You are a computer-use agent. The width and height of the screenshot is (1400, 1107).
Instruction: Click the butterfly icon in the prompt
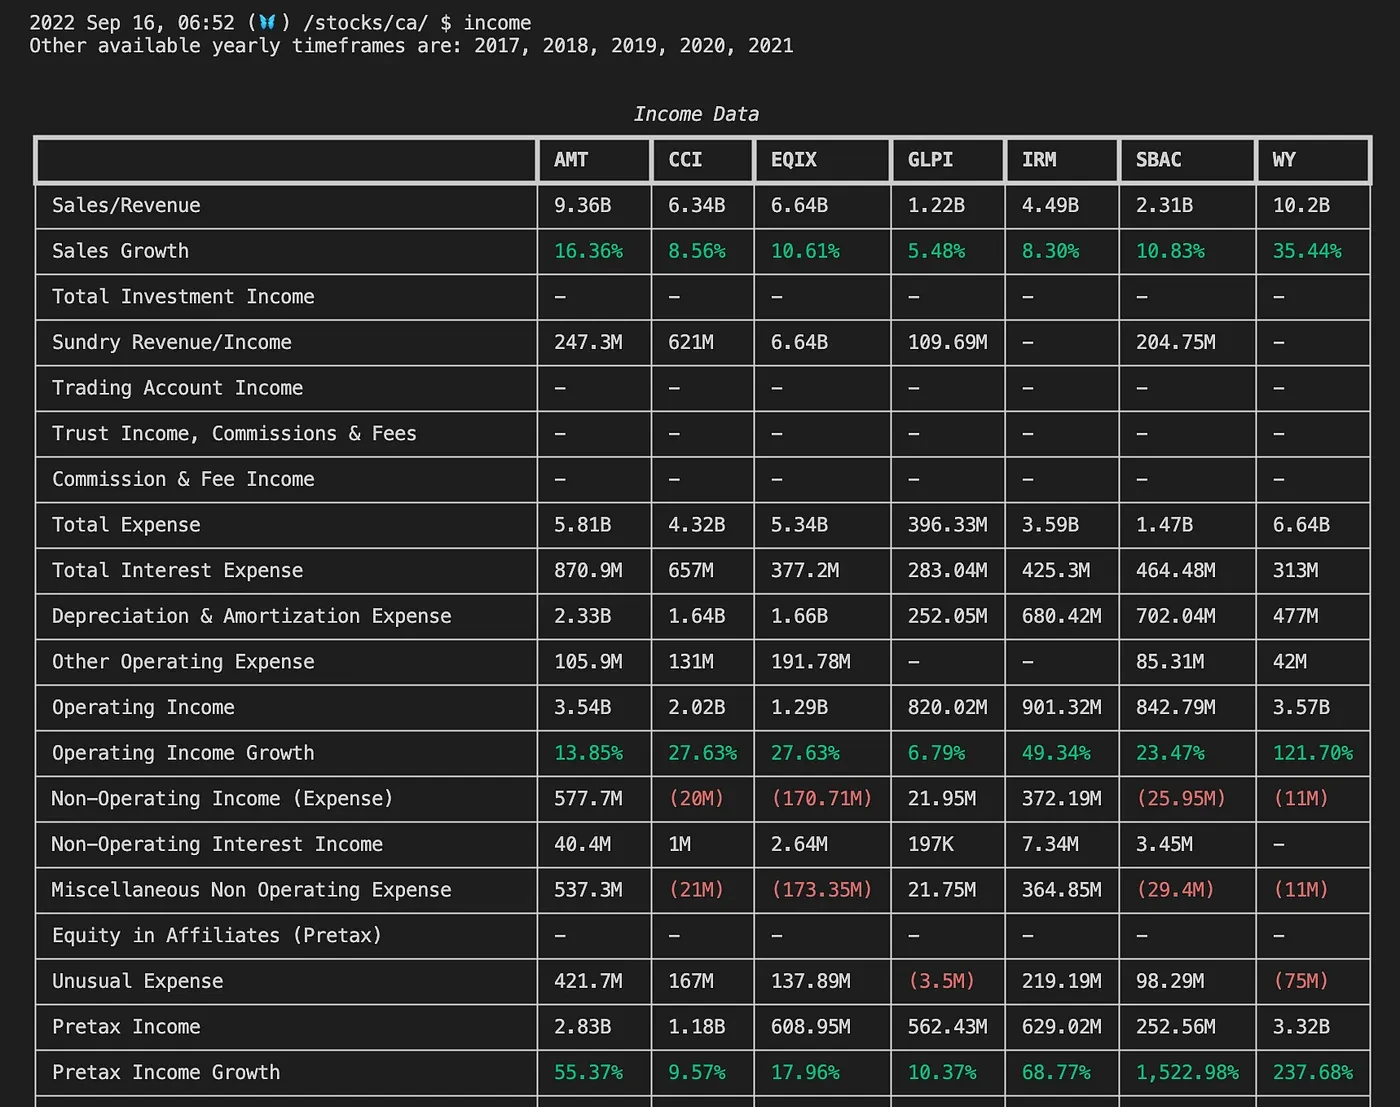[x=266, y=22]
